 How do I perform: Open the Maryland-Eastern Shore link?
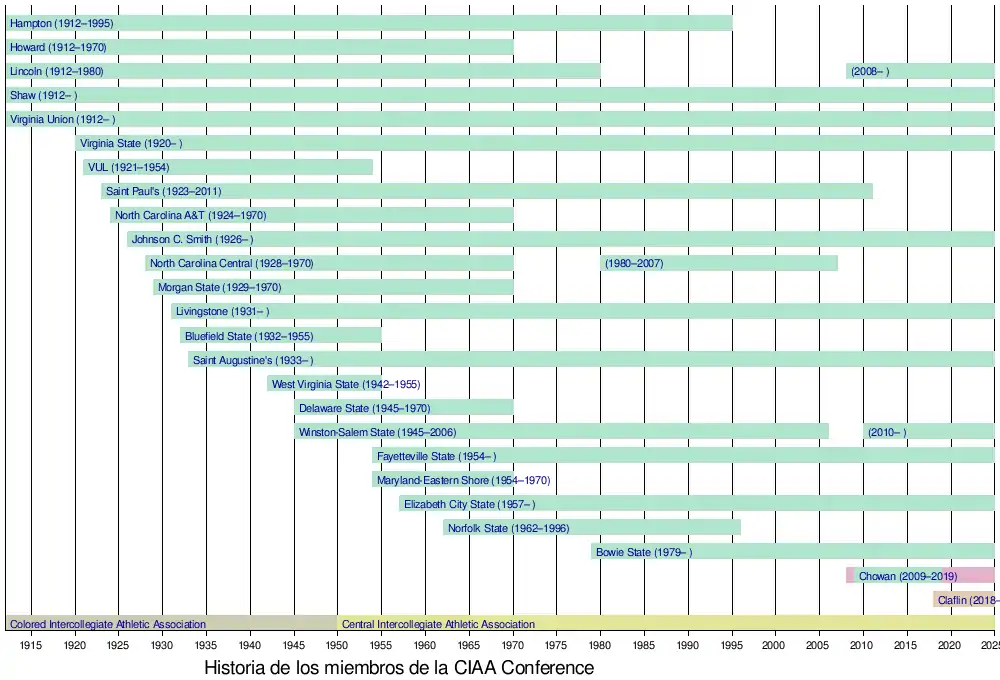click(x=463, y=480)
